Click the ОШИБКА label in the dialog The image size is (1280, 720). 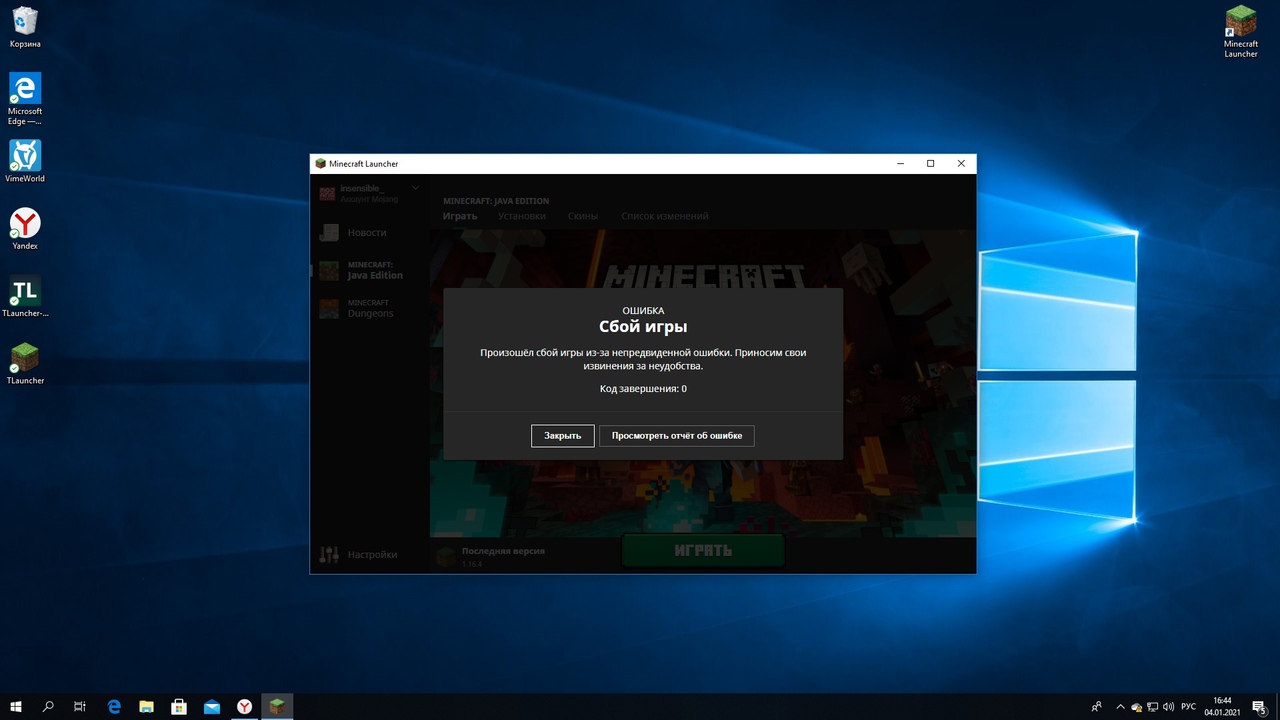[643, 311]
